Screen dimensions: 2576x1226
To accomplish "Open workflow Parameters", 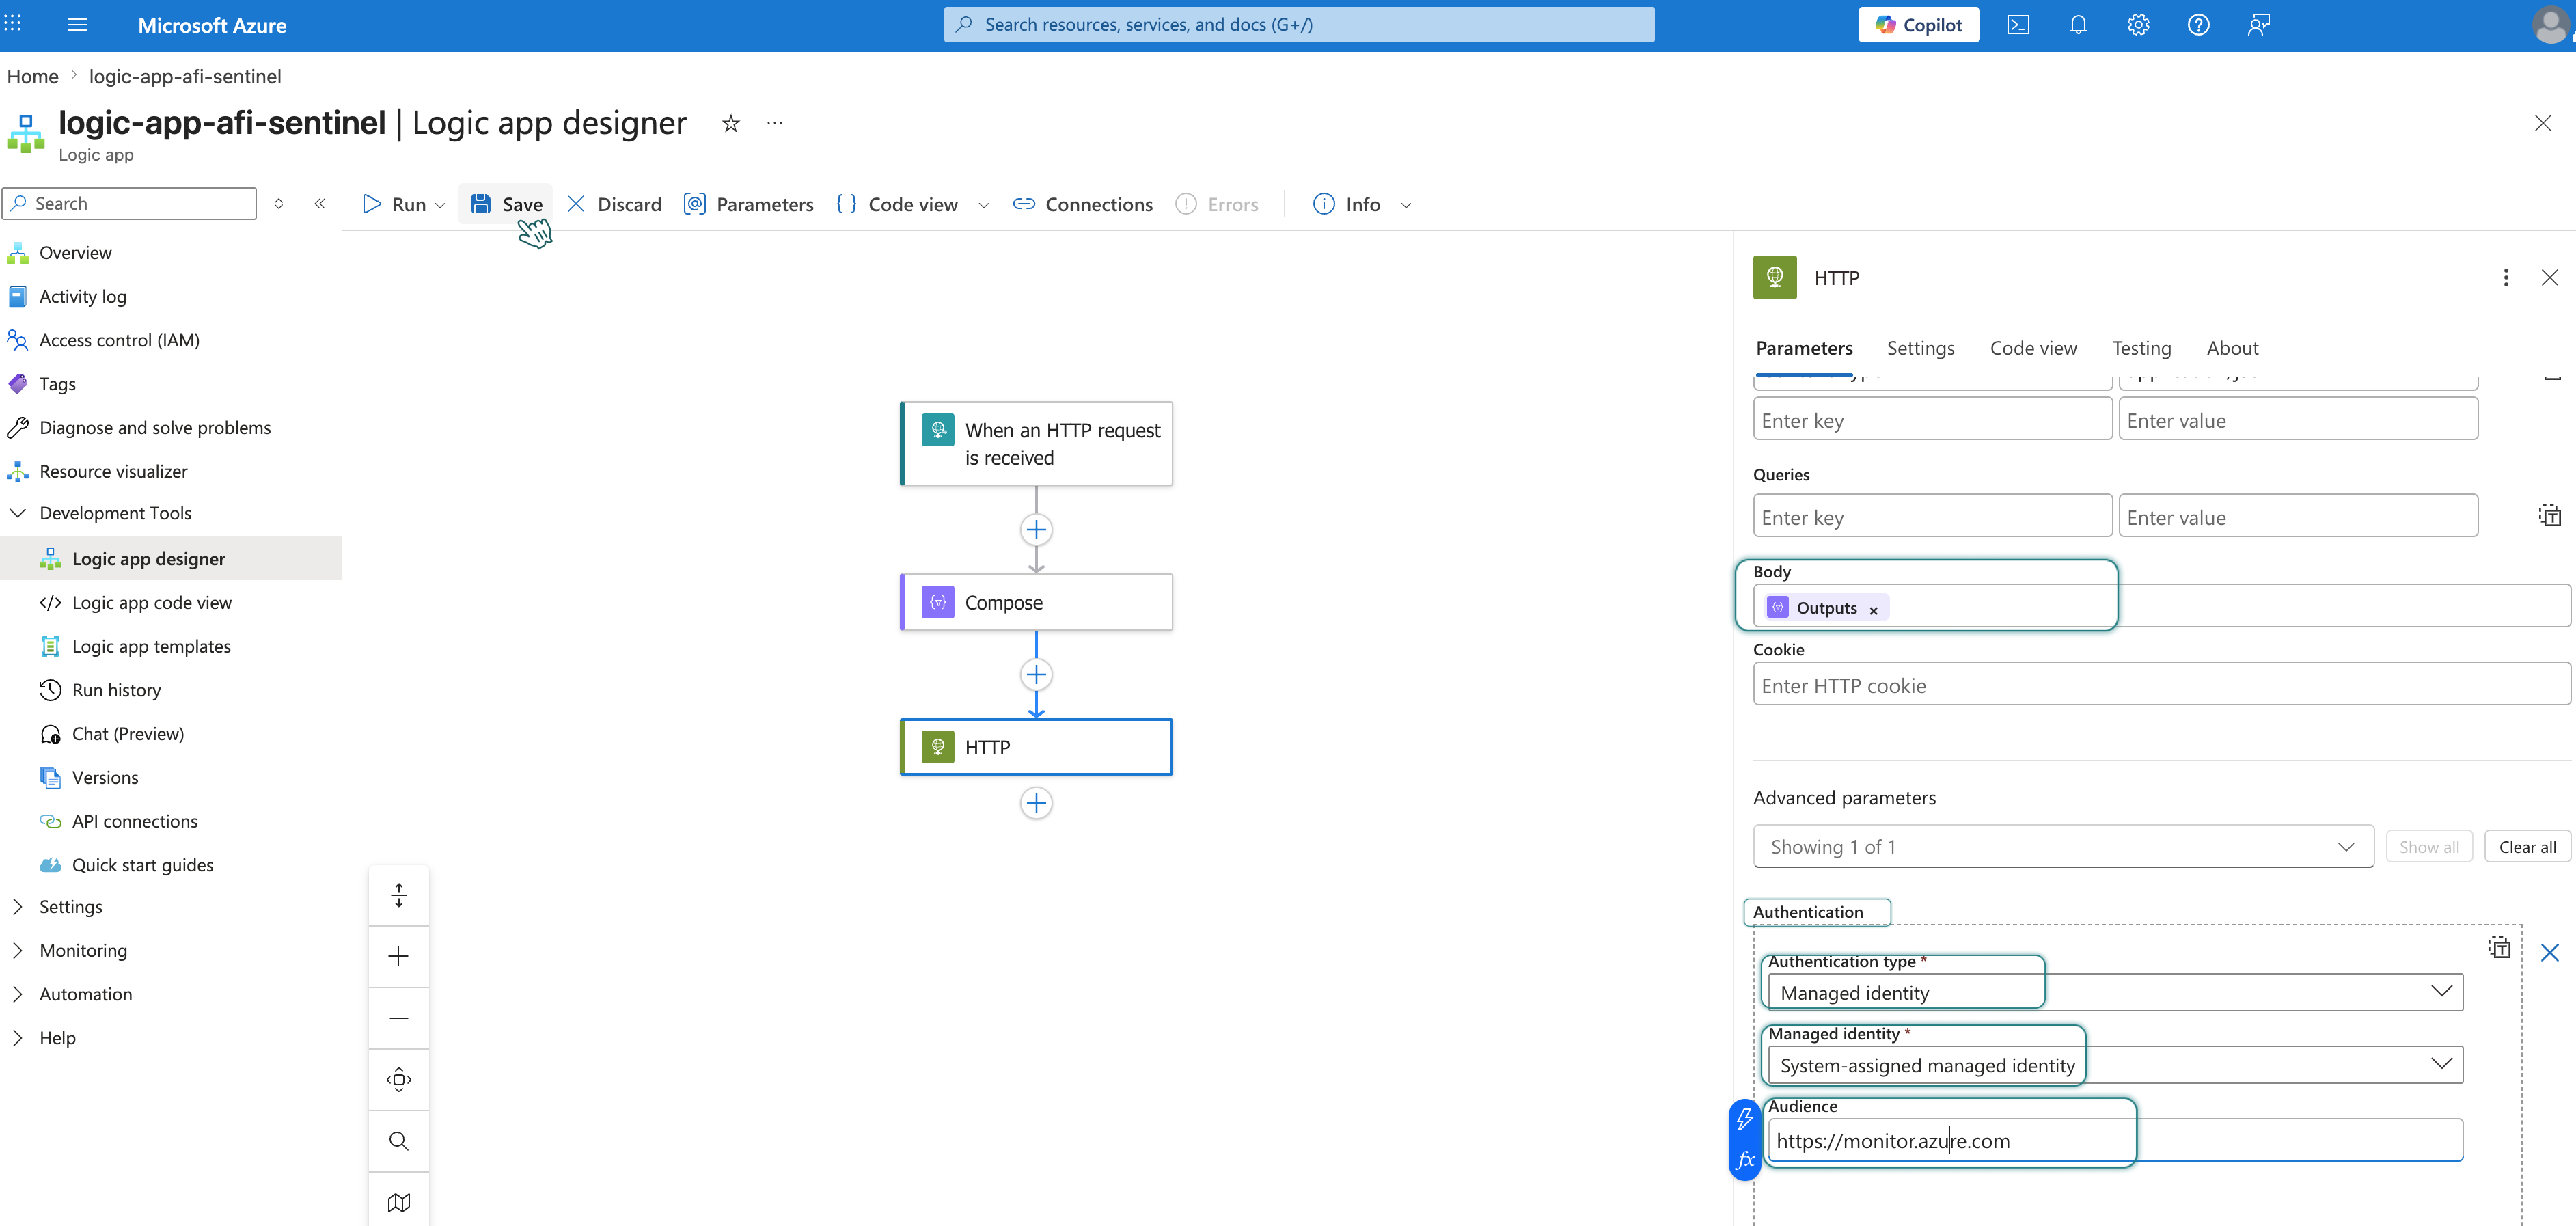I will (x=749, y=204).
